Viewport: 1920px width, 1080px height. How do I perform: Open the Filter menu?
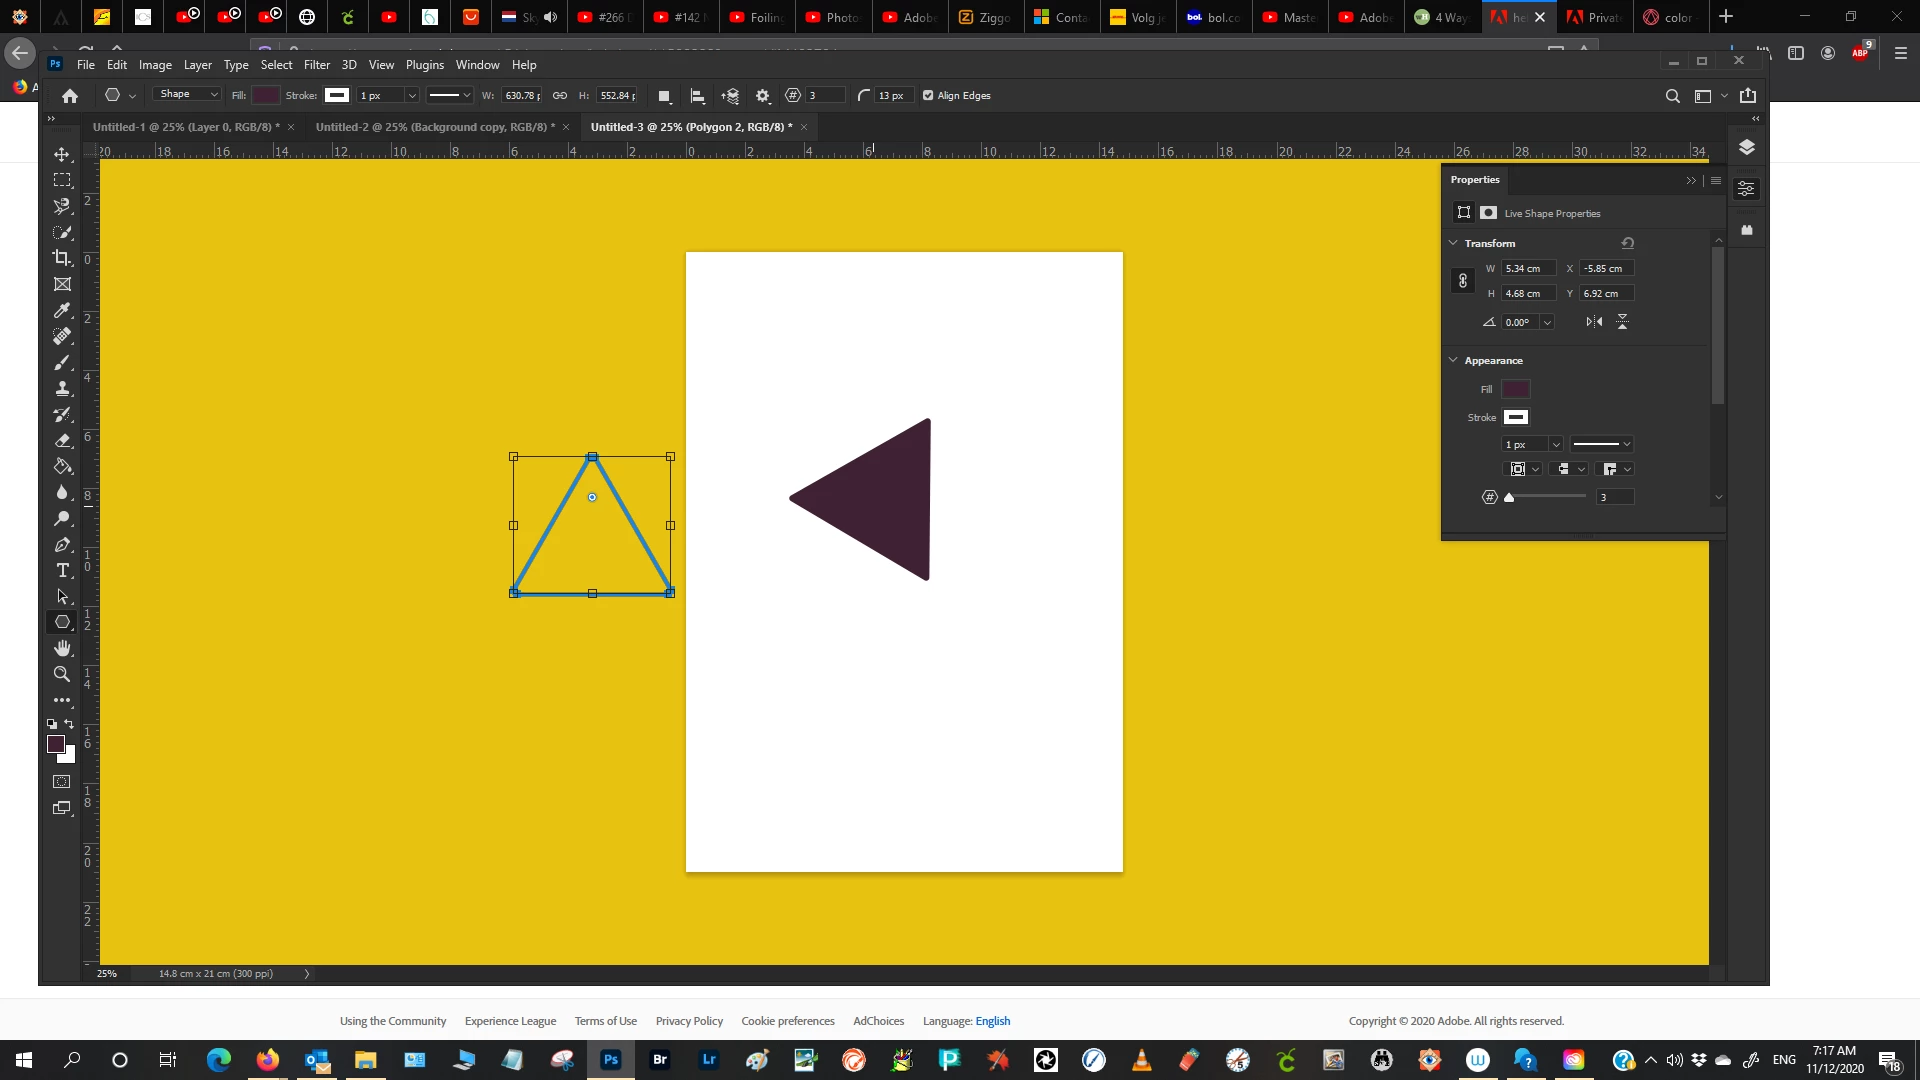tap(316, 65)
